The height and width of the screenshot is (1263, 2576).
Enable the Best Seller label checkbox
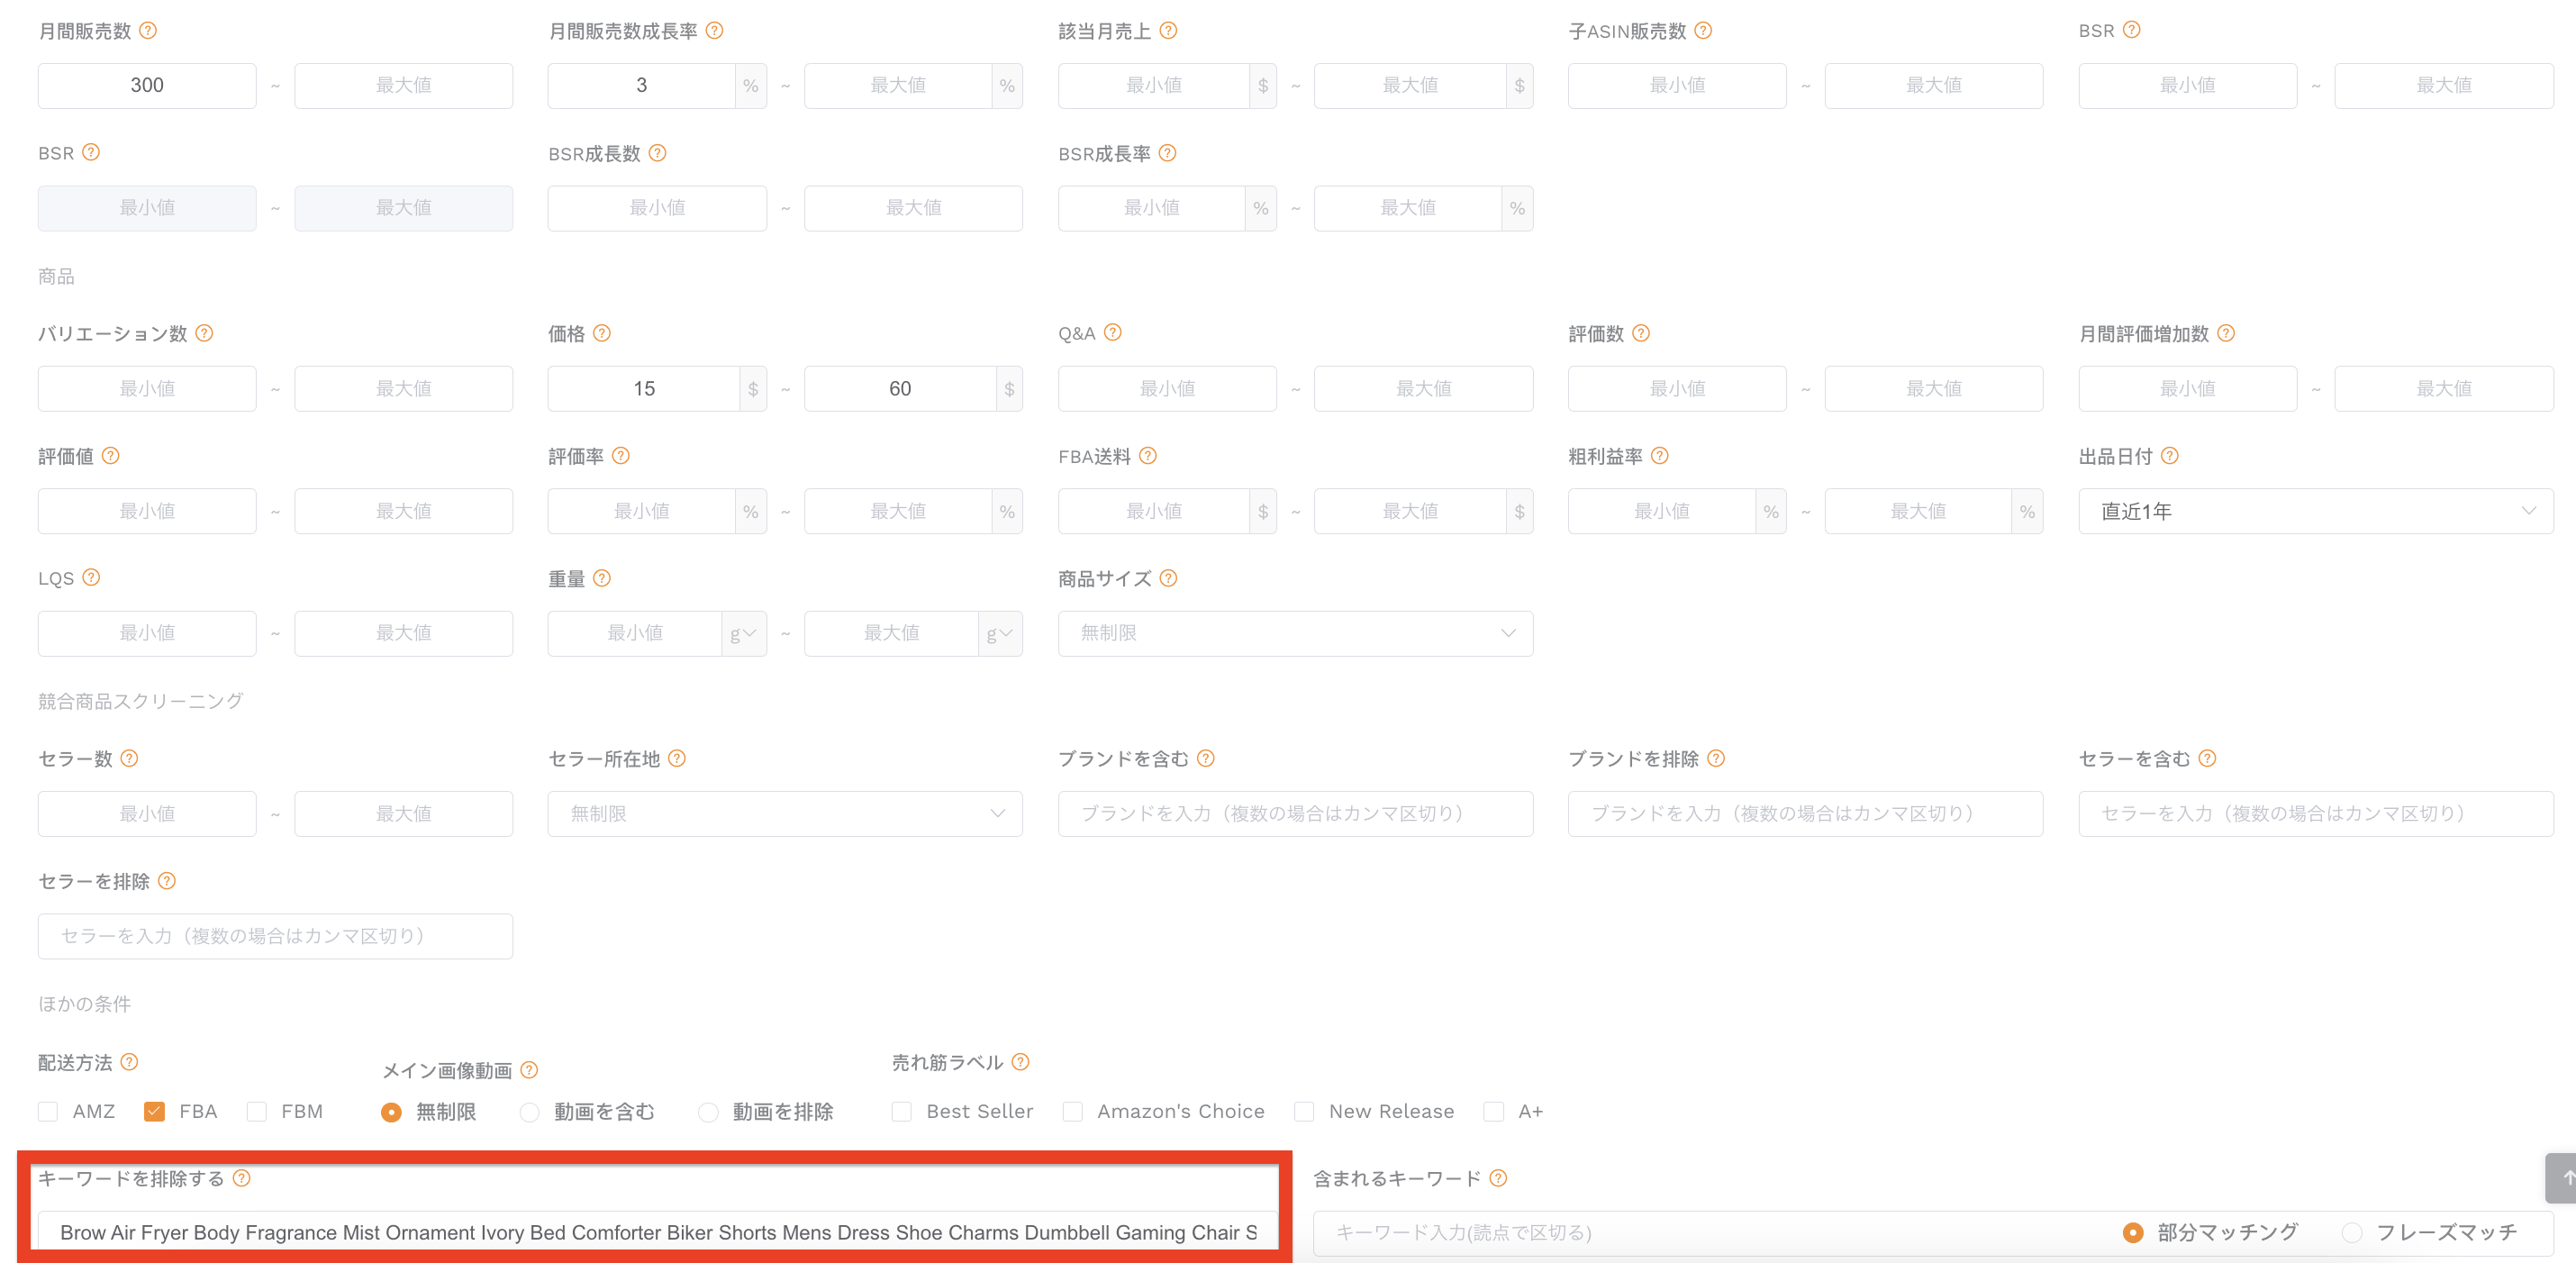(x=902, y=1112)
